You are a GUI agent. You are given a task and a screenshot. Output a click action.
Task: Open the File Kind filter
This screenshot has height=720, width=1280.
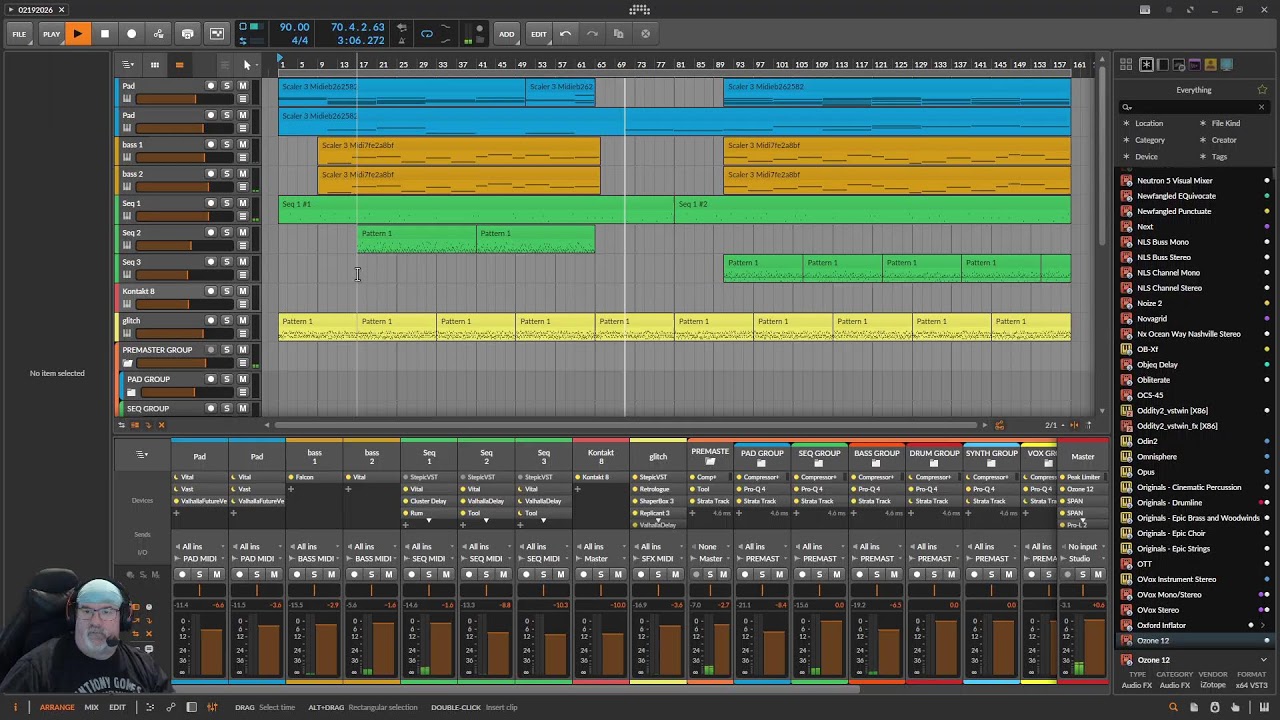[1225, 123]
